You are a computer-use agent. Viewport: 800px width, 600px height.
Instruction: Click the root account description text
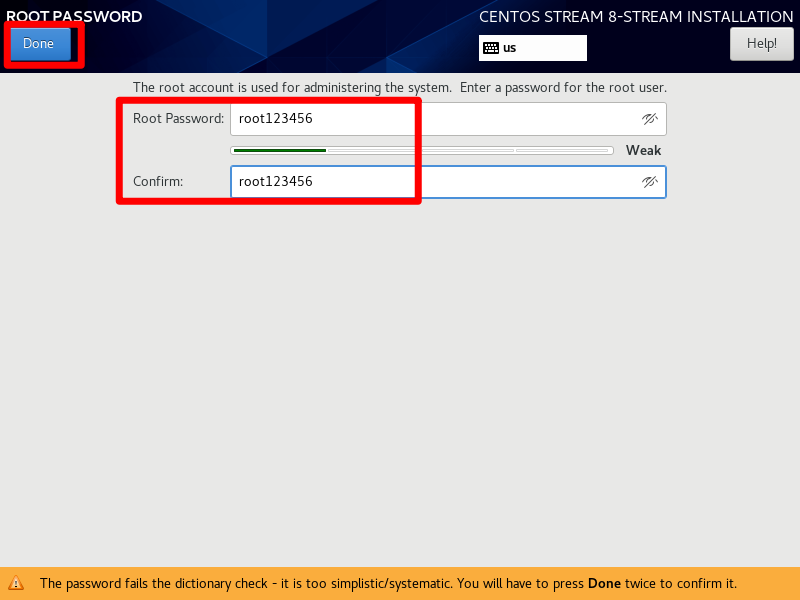coord(399,88)
